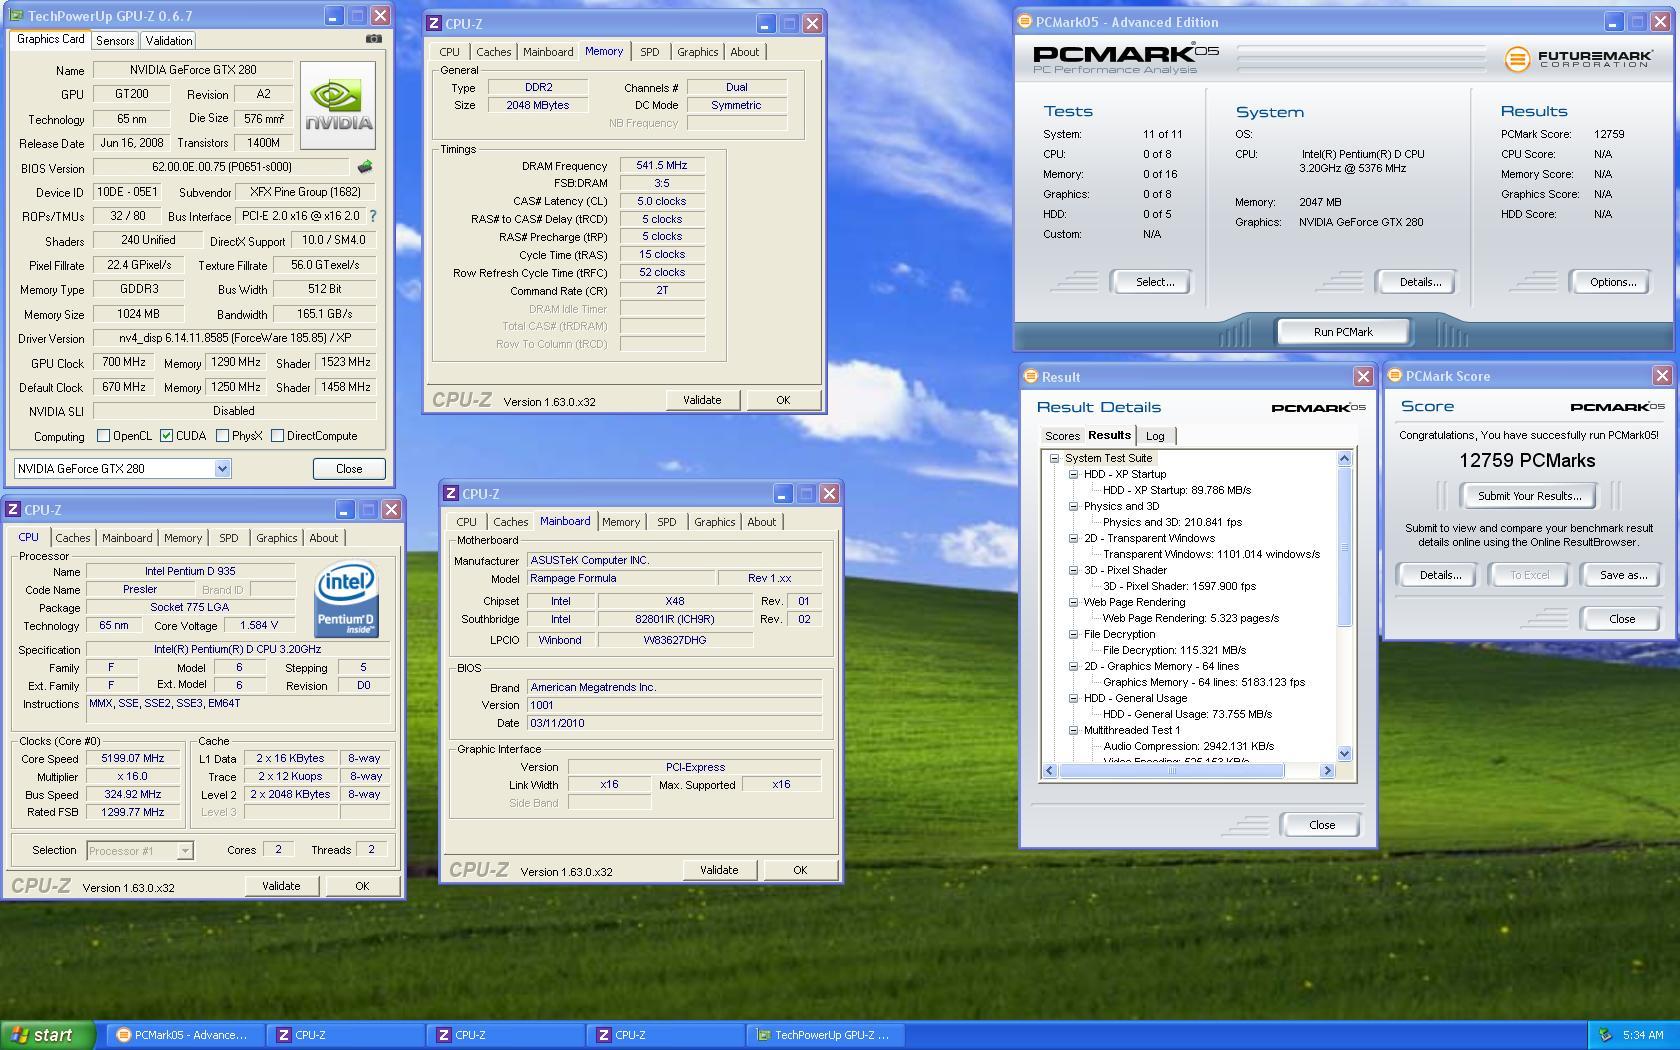The width and height of the screenshot is (1680, 1050).
Task: Enable the PhysX checkbox in GPU-Z
Action: pos(222,436)
